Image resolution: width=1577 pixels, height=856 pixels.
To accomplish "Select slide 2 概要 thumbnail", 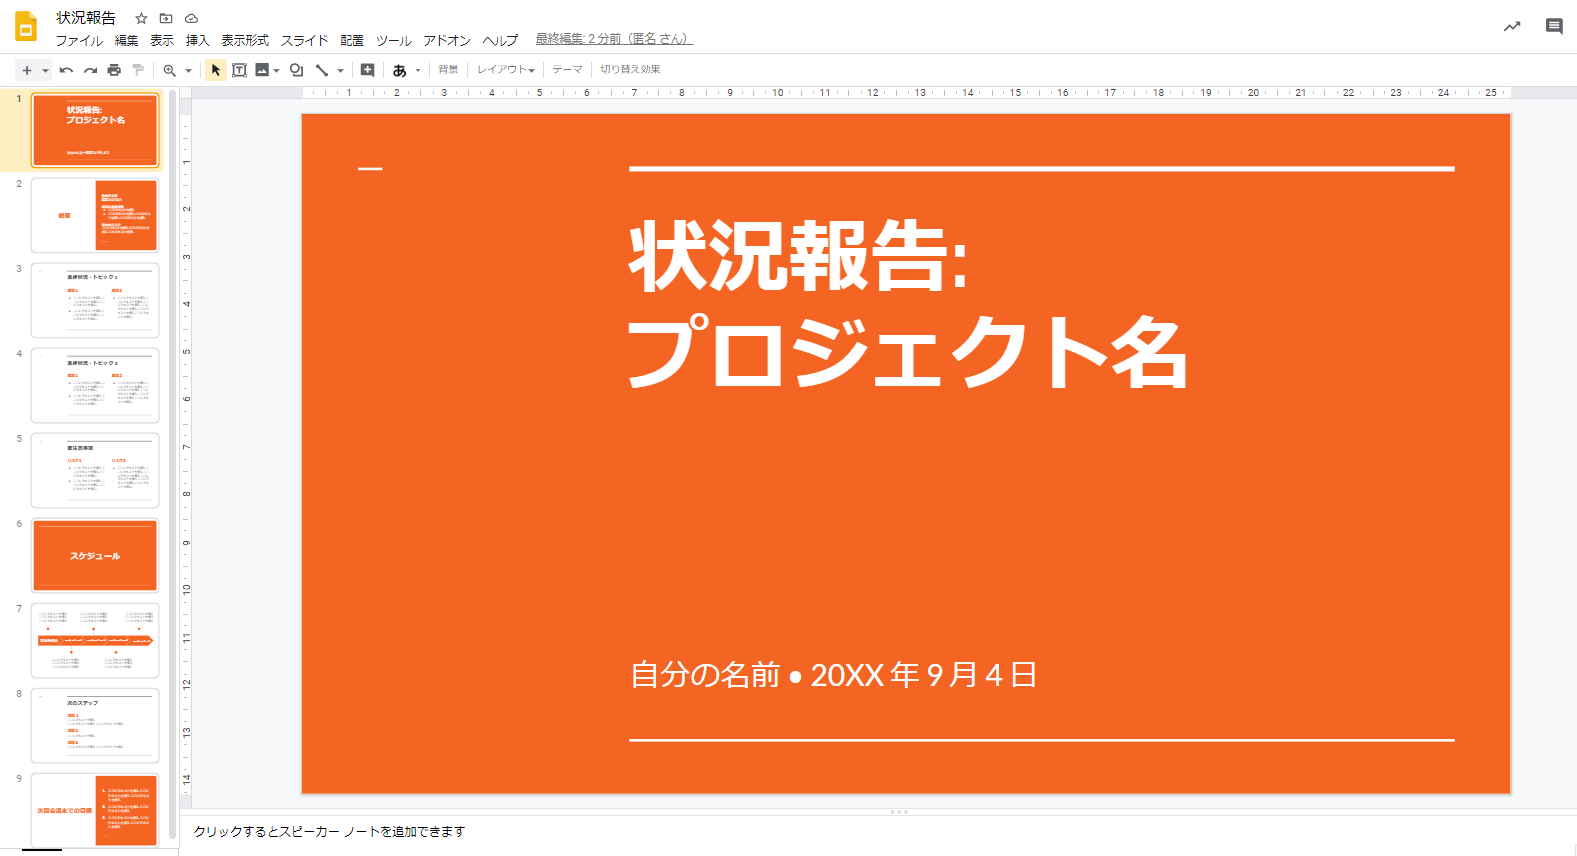I will tap(95, 215).
